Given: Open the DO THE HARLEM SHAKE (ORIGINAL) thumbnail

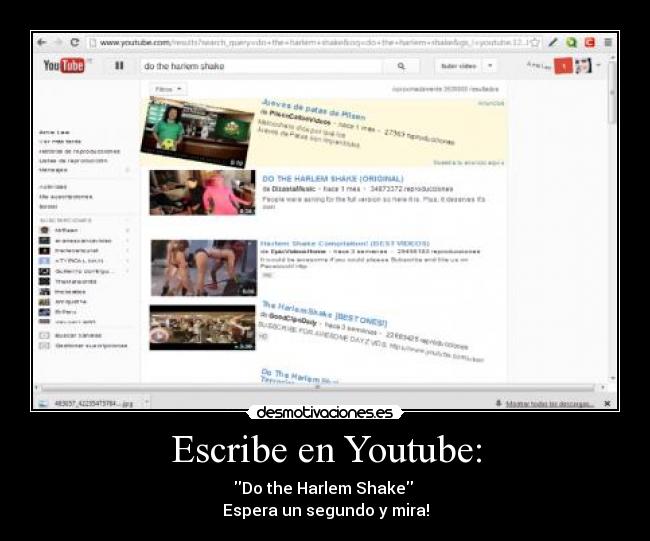Looking at the screenshot, I should [202, 192].
